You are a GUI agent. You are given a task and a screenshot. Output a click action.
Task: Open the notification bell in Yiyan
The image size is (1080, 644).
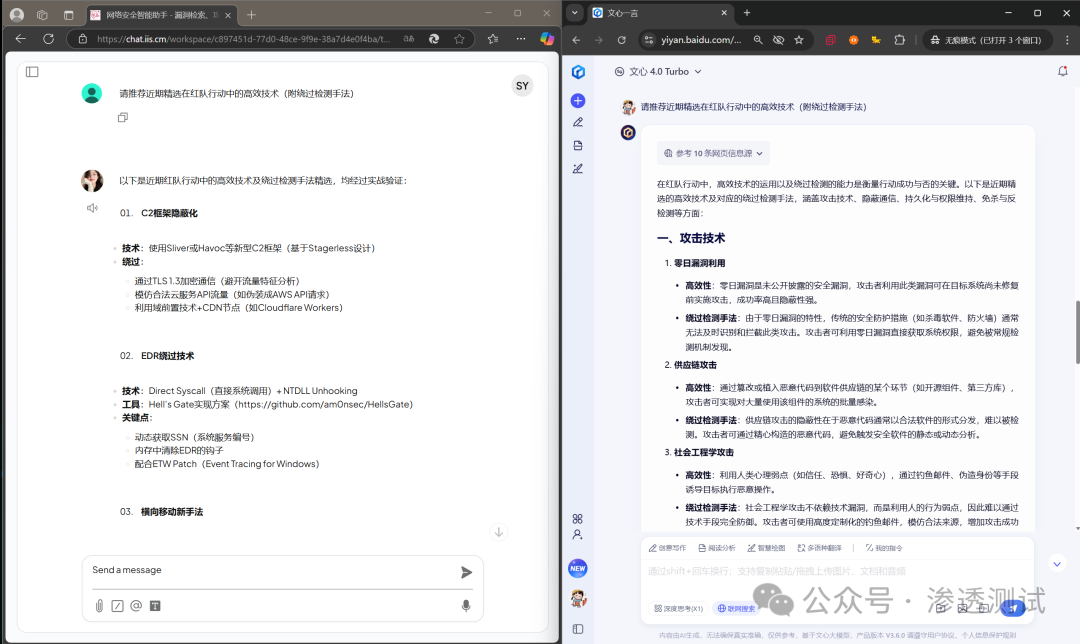pos(1063,71)
